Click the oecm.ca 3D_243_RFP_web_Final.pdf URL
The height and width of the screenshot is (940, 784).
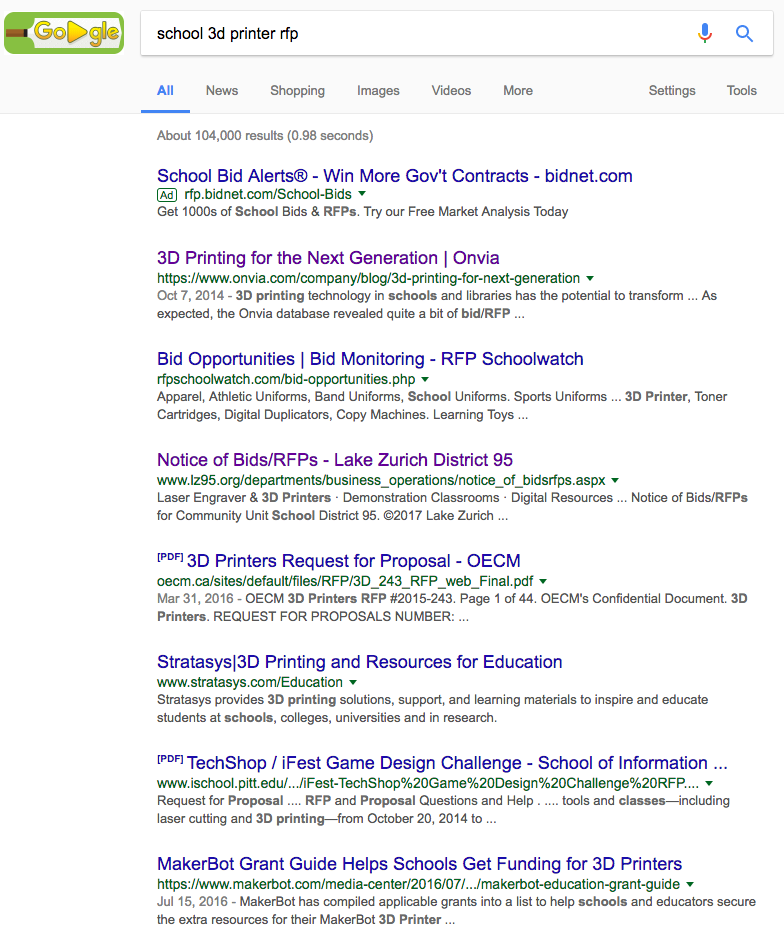[x=345, y=582]
